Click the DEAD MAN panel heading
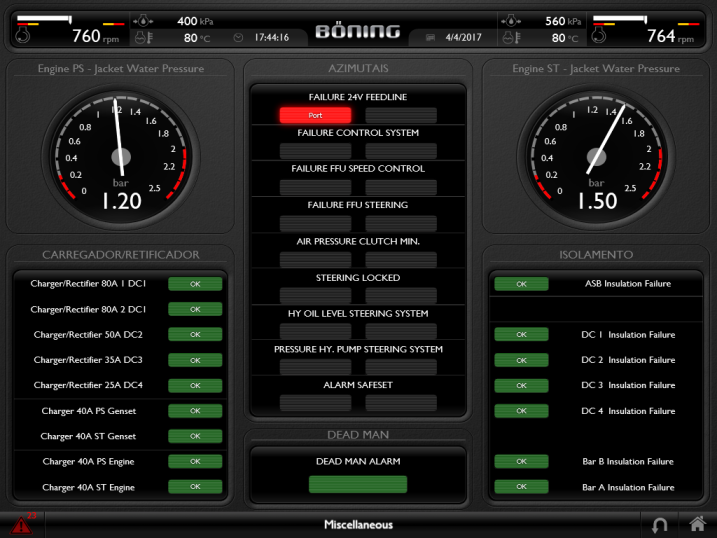Screen dimensions: 717x538 (358, 435)
